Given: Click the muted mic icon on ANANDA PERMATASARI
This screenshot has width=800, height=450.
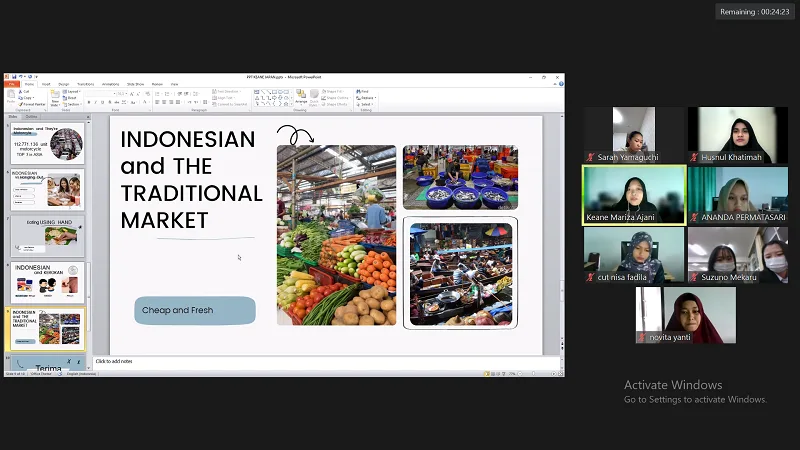Looking at the screenshot, I should [694, 217].
